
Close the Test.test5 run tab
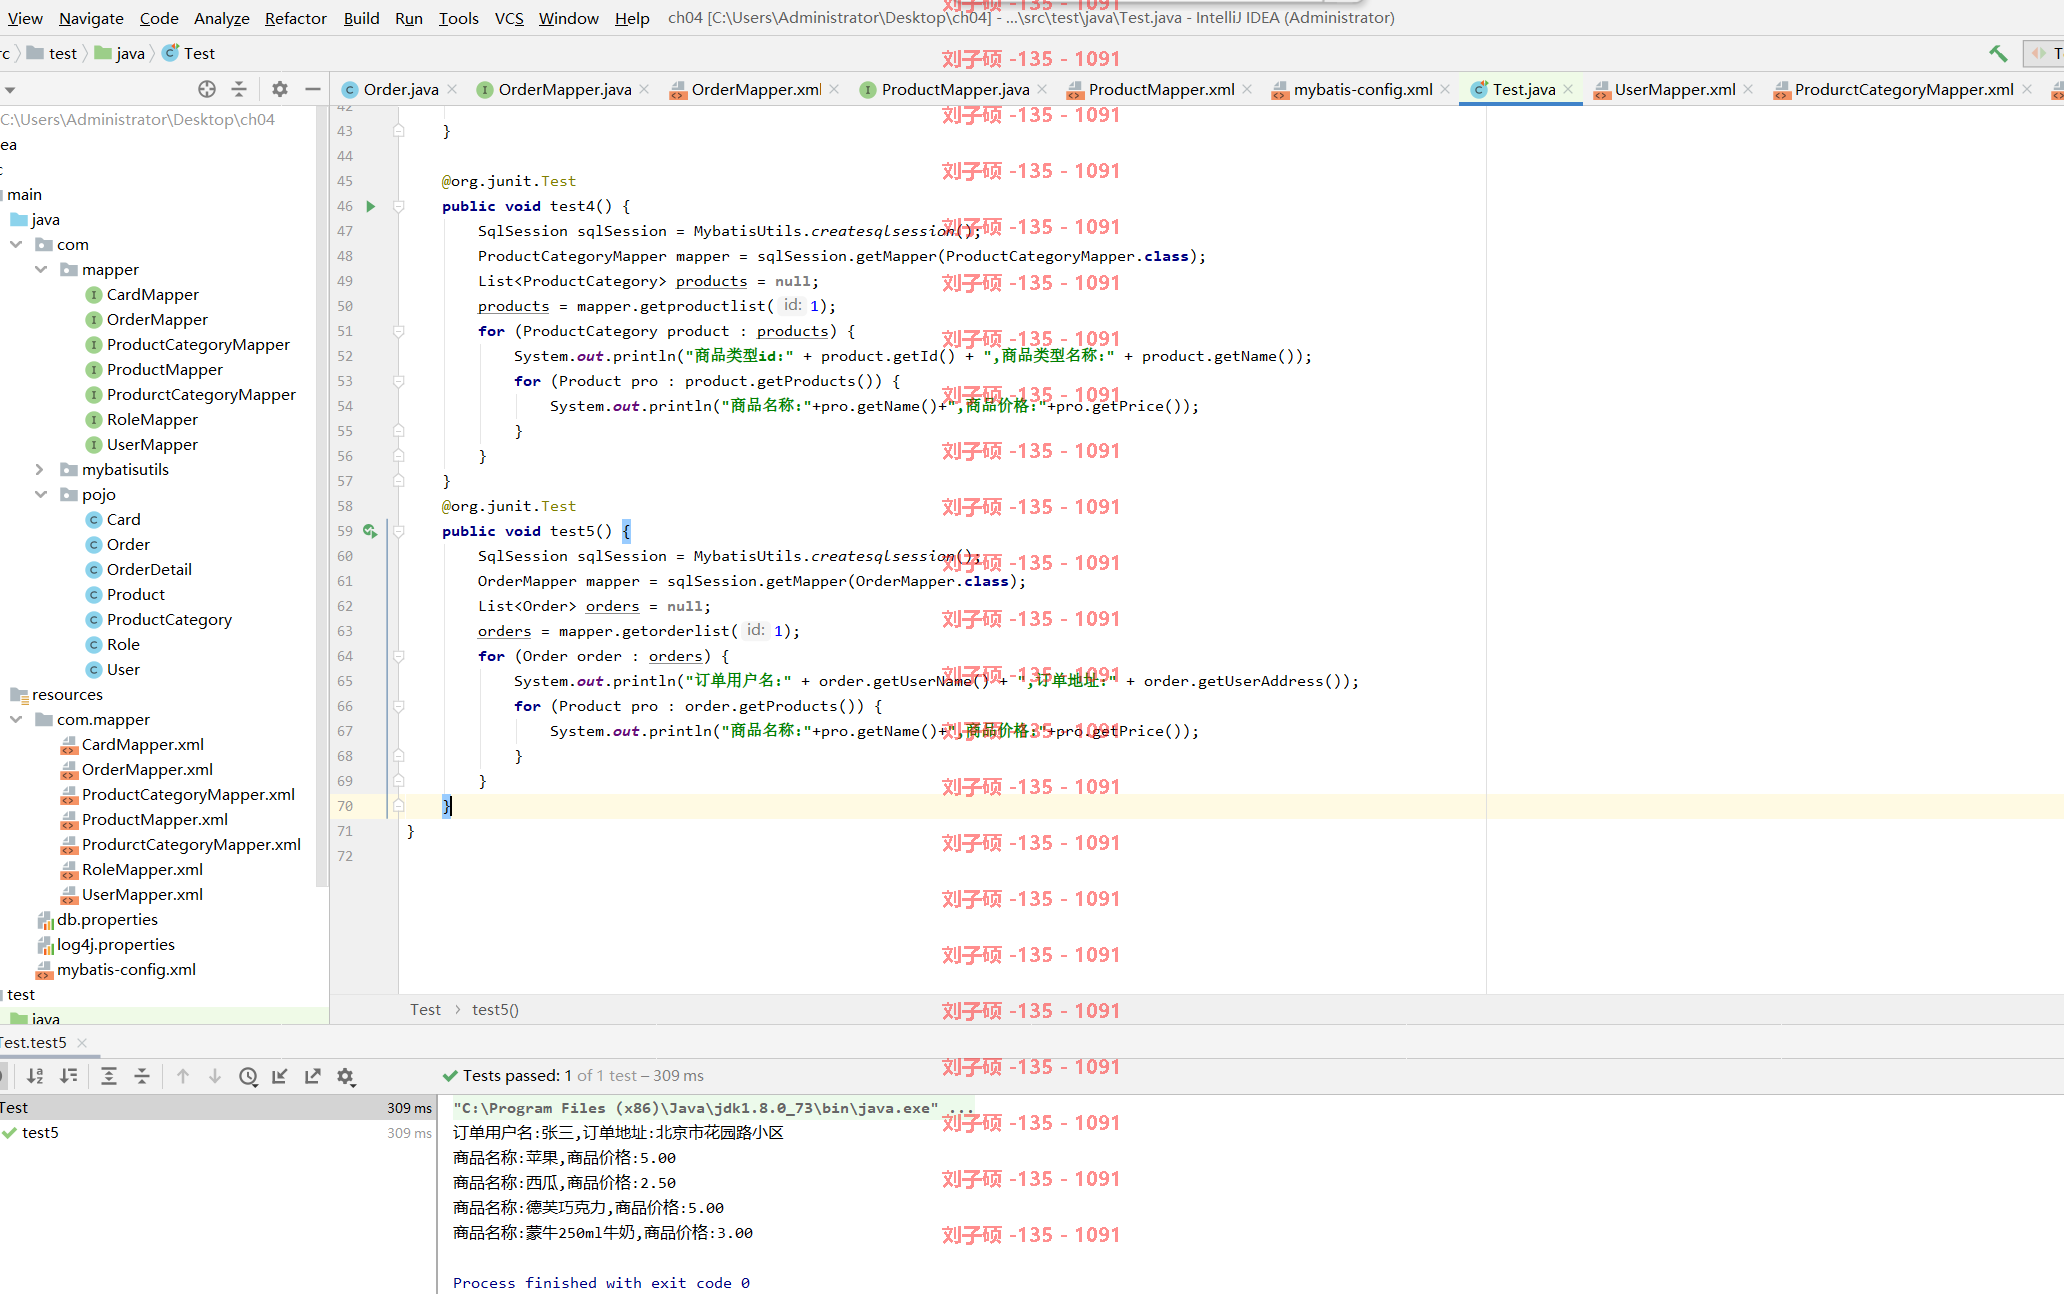click(82, 1043)
